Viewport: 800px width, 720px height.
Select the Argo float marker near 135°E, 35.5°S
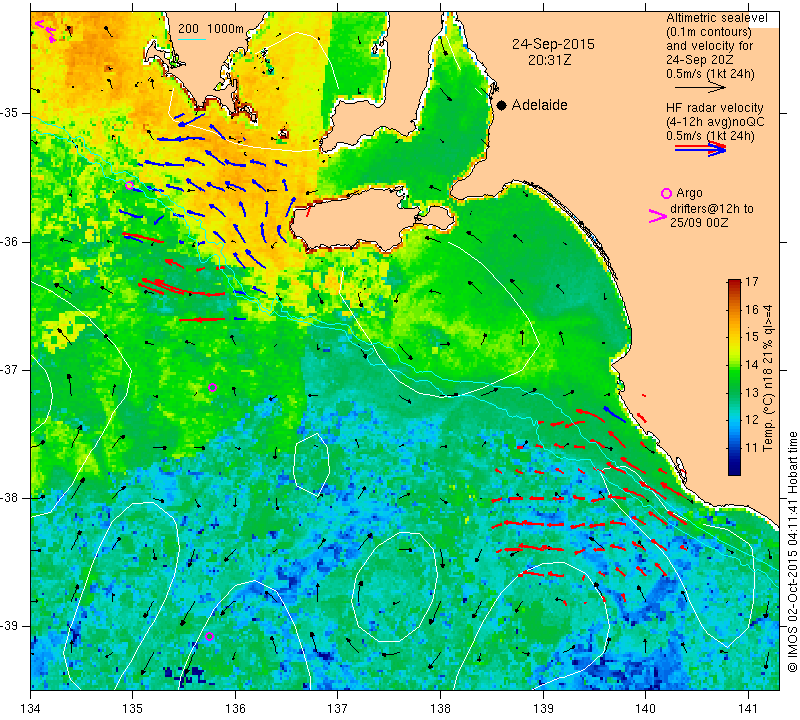130,185
